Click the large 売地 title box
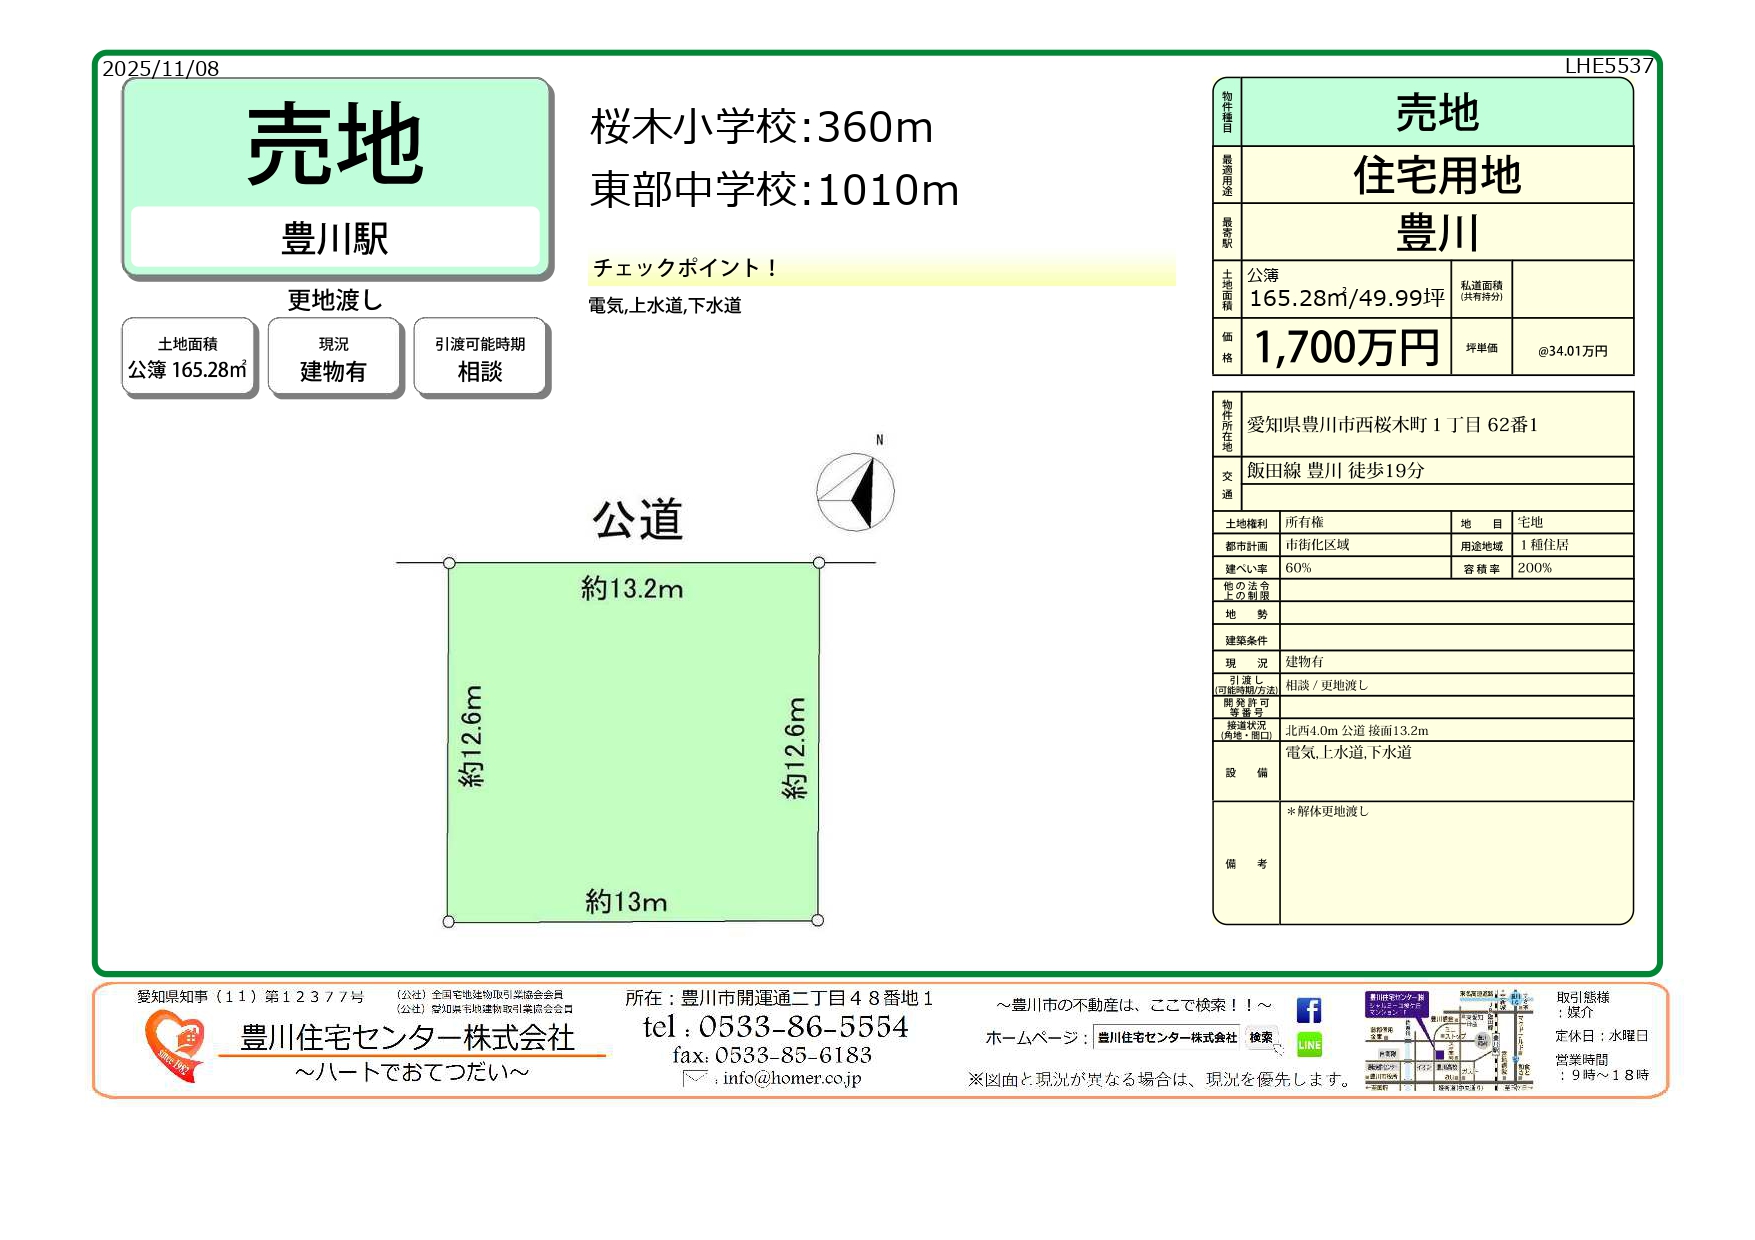This screenshot has width=1755, height=1240. pos(336,145)
